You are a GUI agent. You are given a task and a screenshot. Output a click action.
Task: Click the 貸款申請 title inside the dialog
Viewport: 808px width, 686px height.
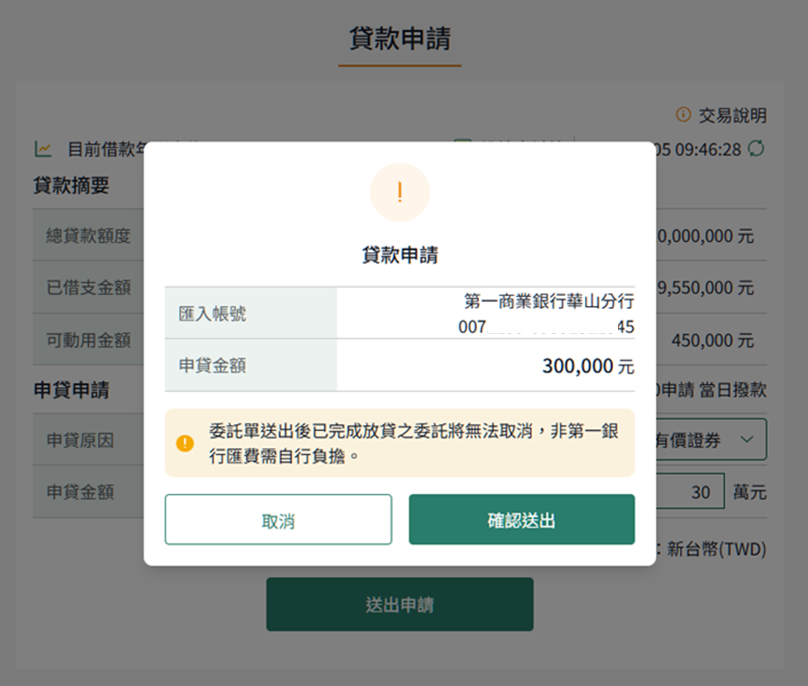[399, 255]
